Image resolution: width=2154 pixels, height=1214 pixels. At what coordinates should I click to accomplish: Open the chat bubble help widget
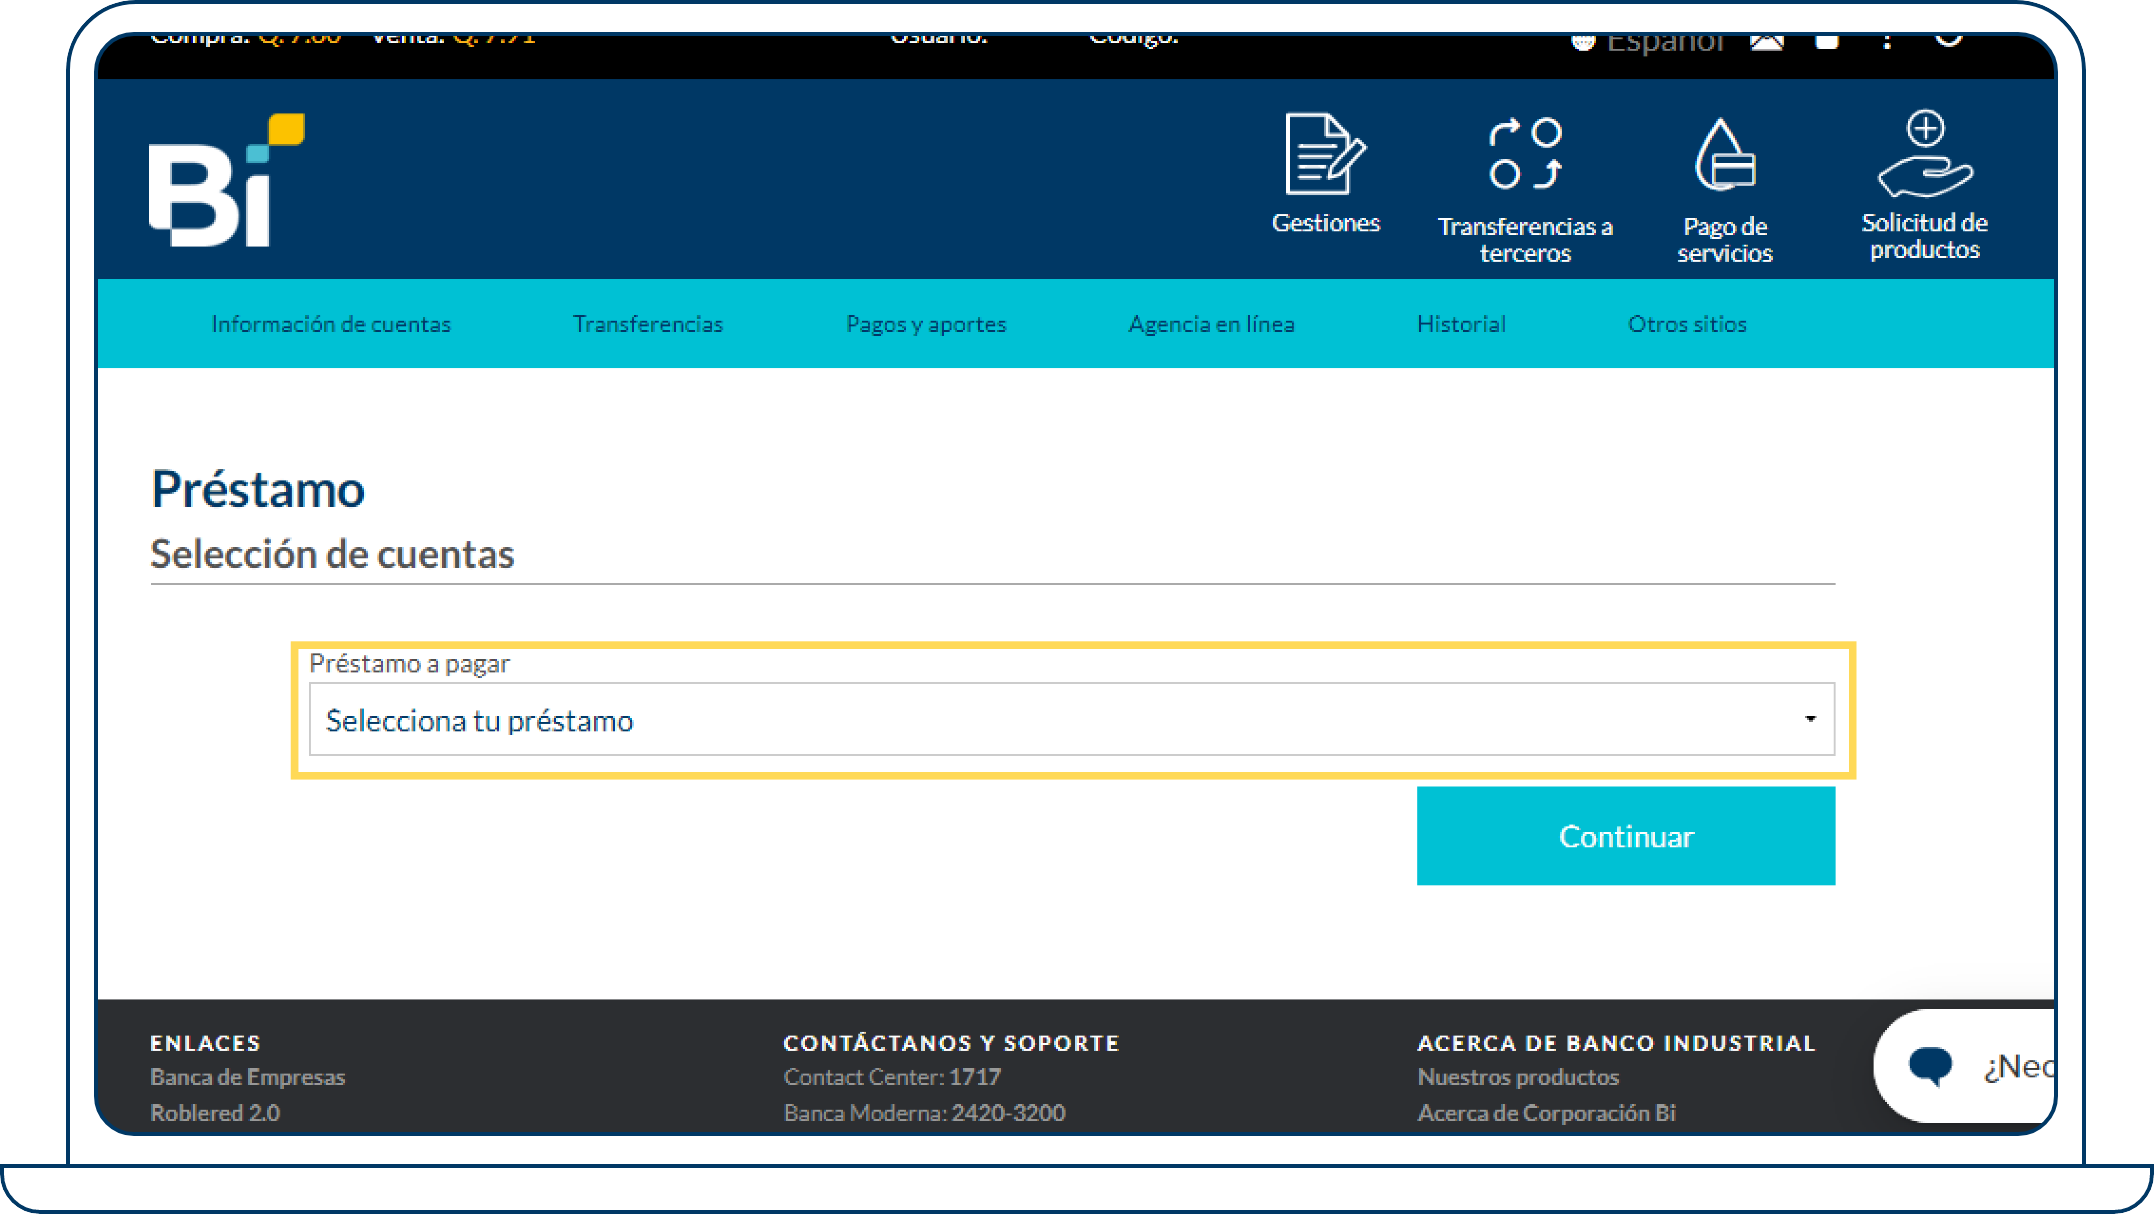1931,1066
